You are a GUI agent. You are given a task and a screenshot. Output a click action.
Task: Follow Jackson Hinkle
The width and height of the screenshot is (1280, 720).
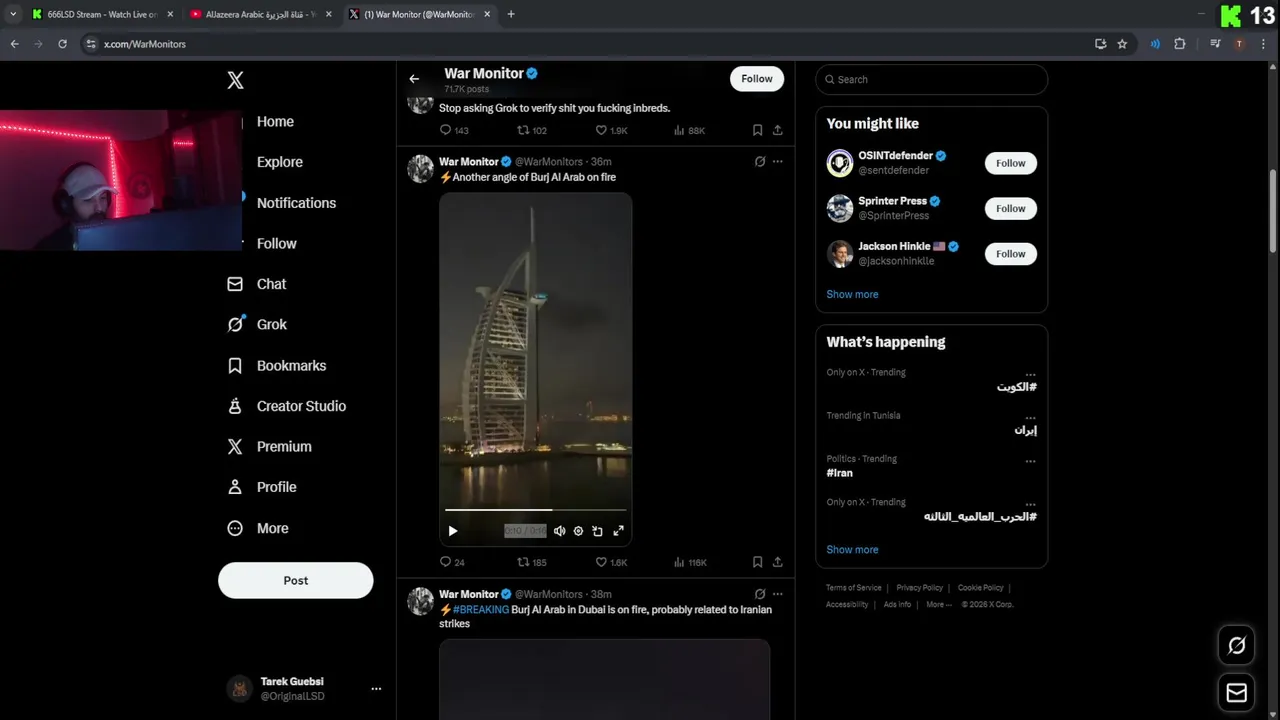pyautogui.click(x=1011, y=254)
